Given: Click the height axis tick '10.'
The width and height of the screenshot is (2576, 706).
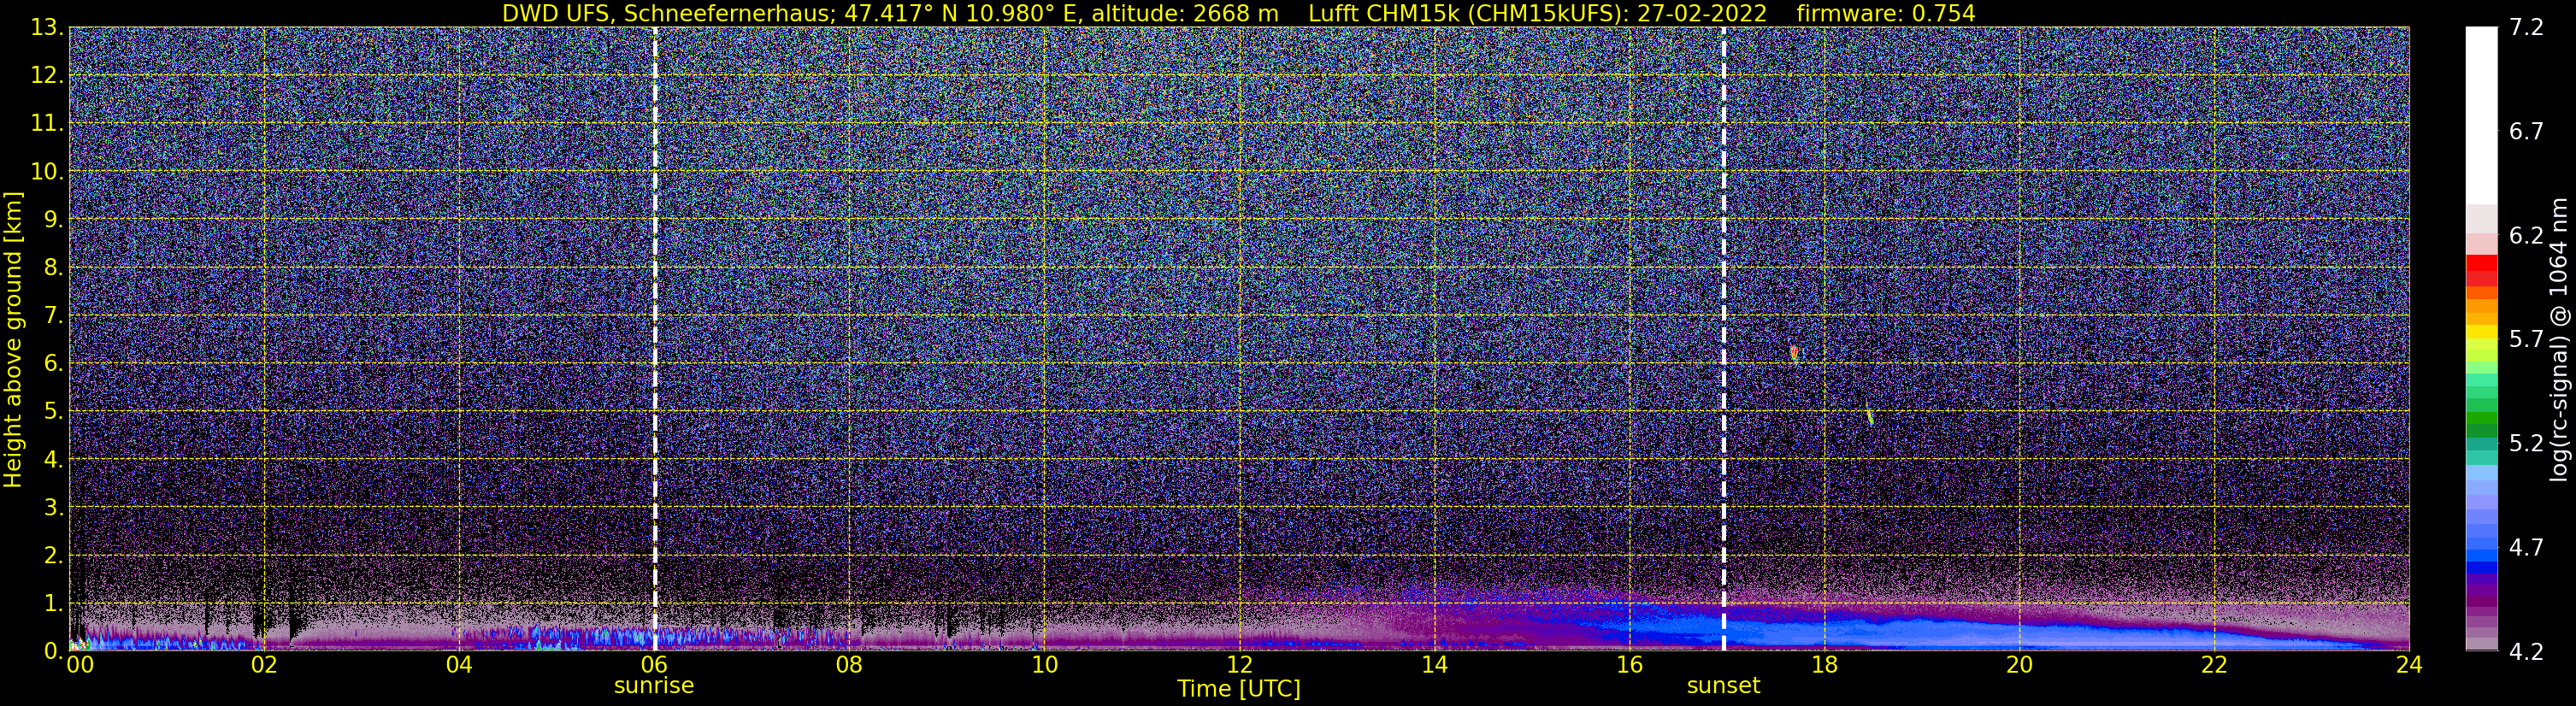Looking at the screenshot, I should pos(47,172).
